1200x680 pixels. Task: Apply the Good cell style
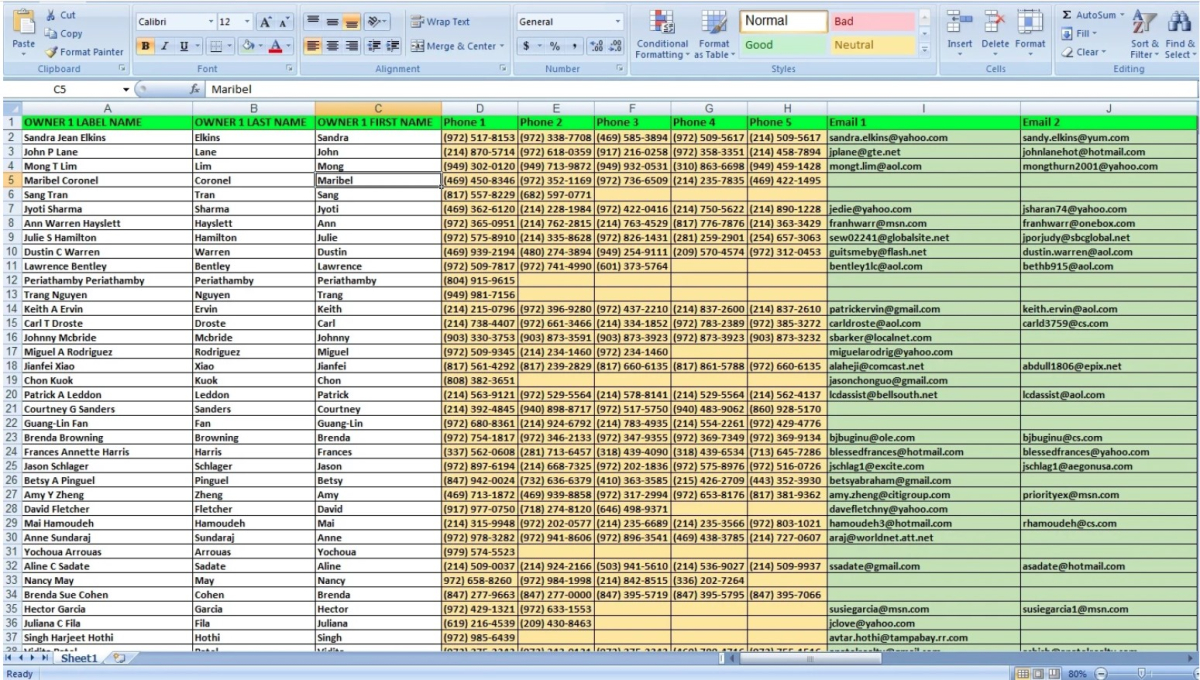click(x=782, y=46)
